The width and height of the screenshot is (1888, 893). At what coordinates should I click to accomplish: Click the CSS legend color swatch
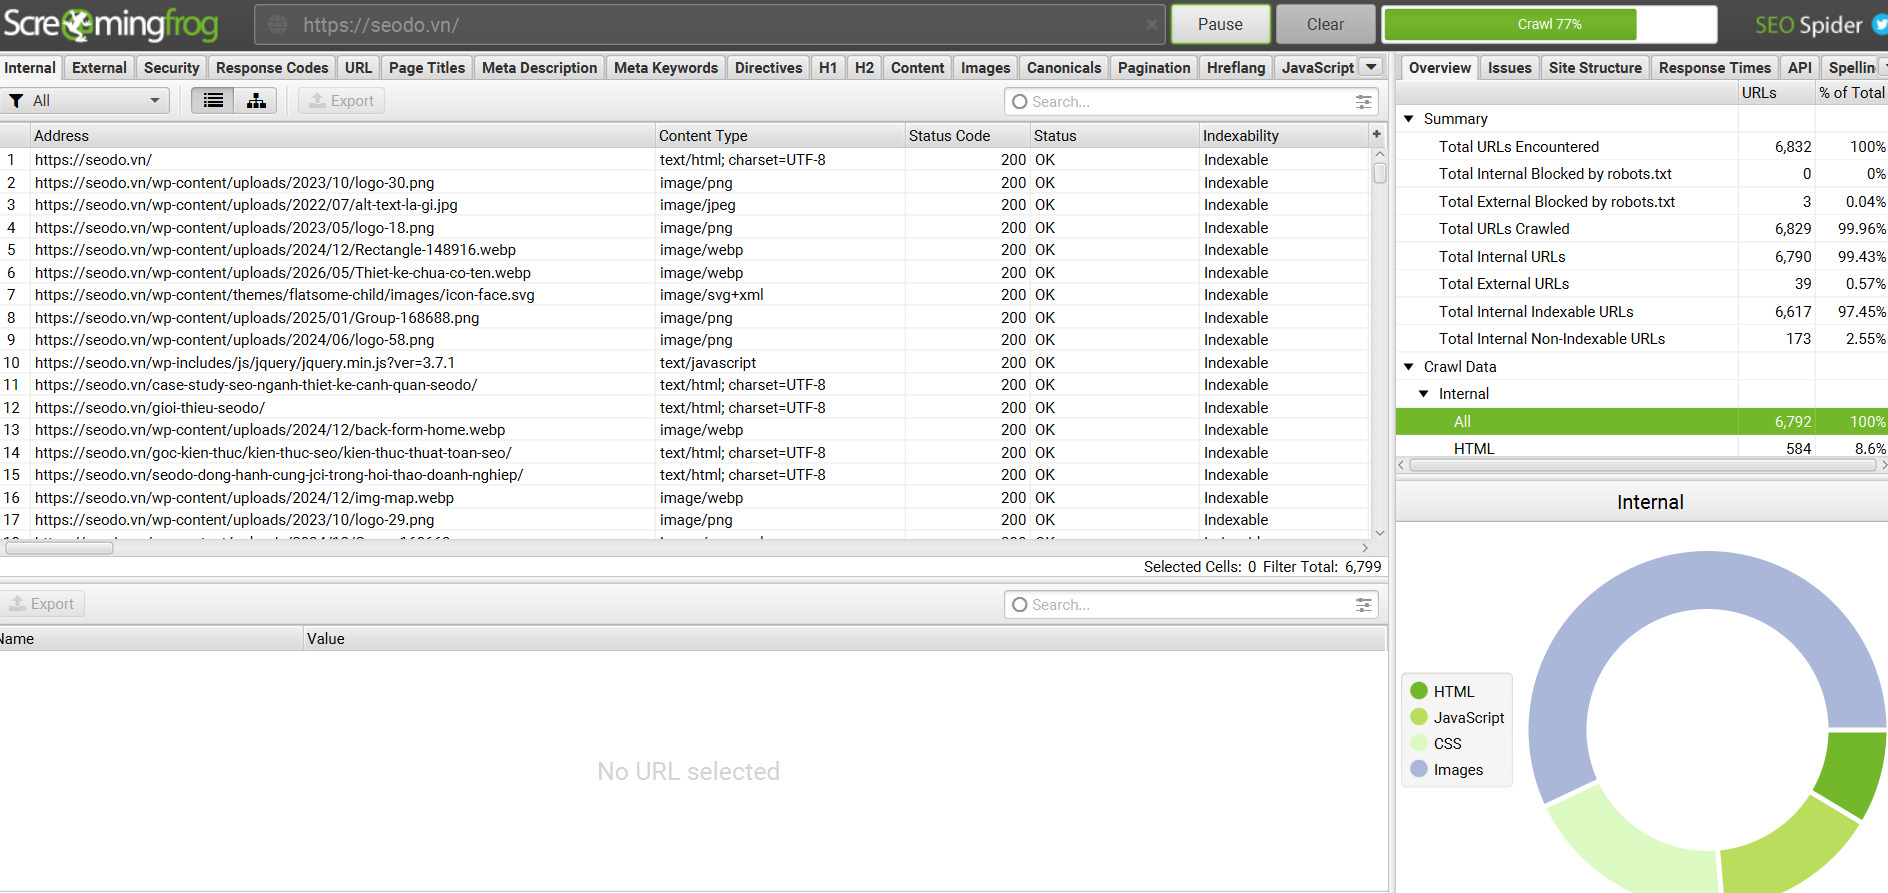tap(1419, 743)
